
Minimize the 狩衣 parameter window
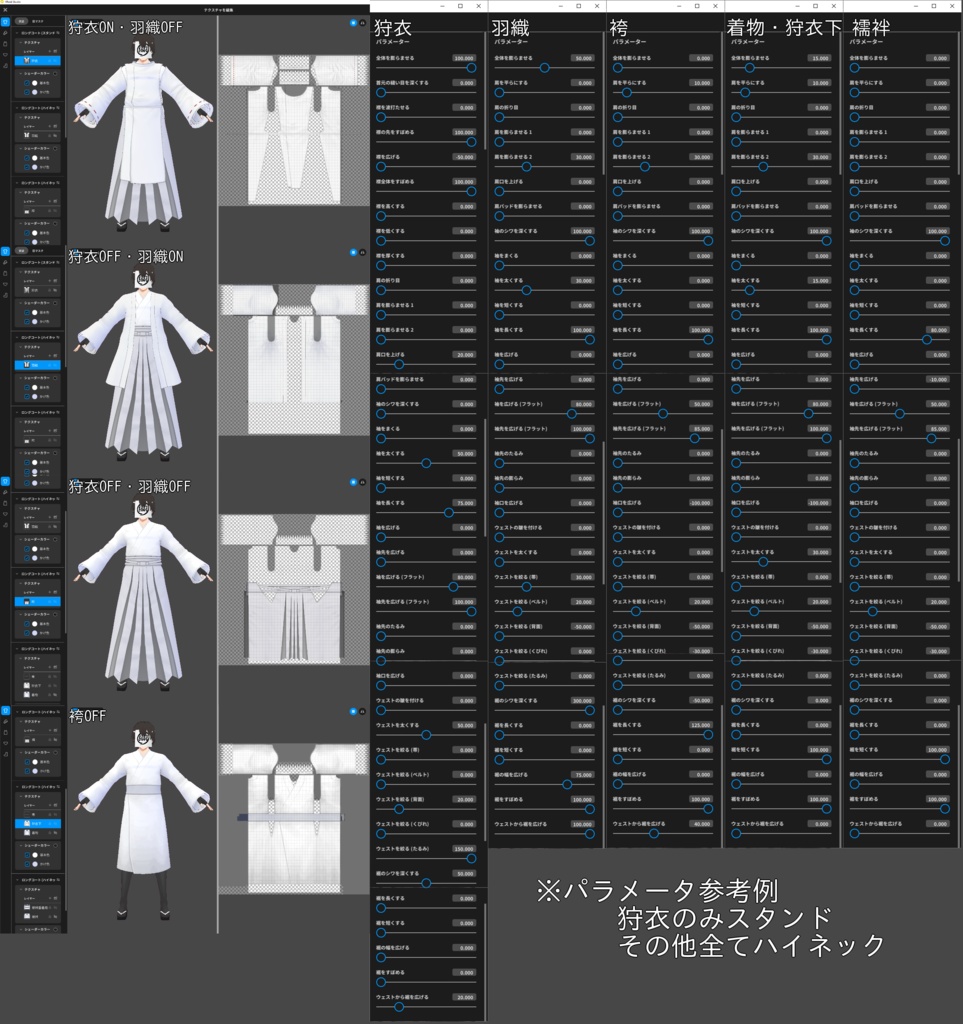(x=443, y=6)
